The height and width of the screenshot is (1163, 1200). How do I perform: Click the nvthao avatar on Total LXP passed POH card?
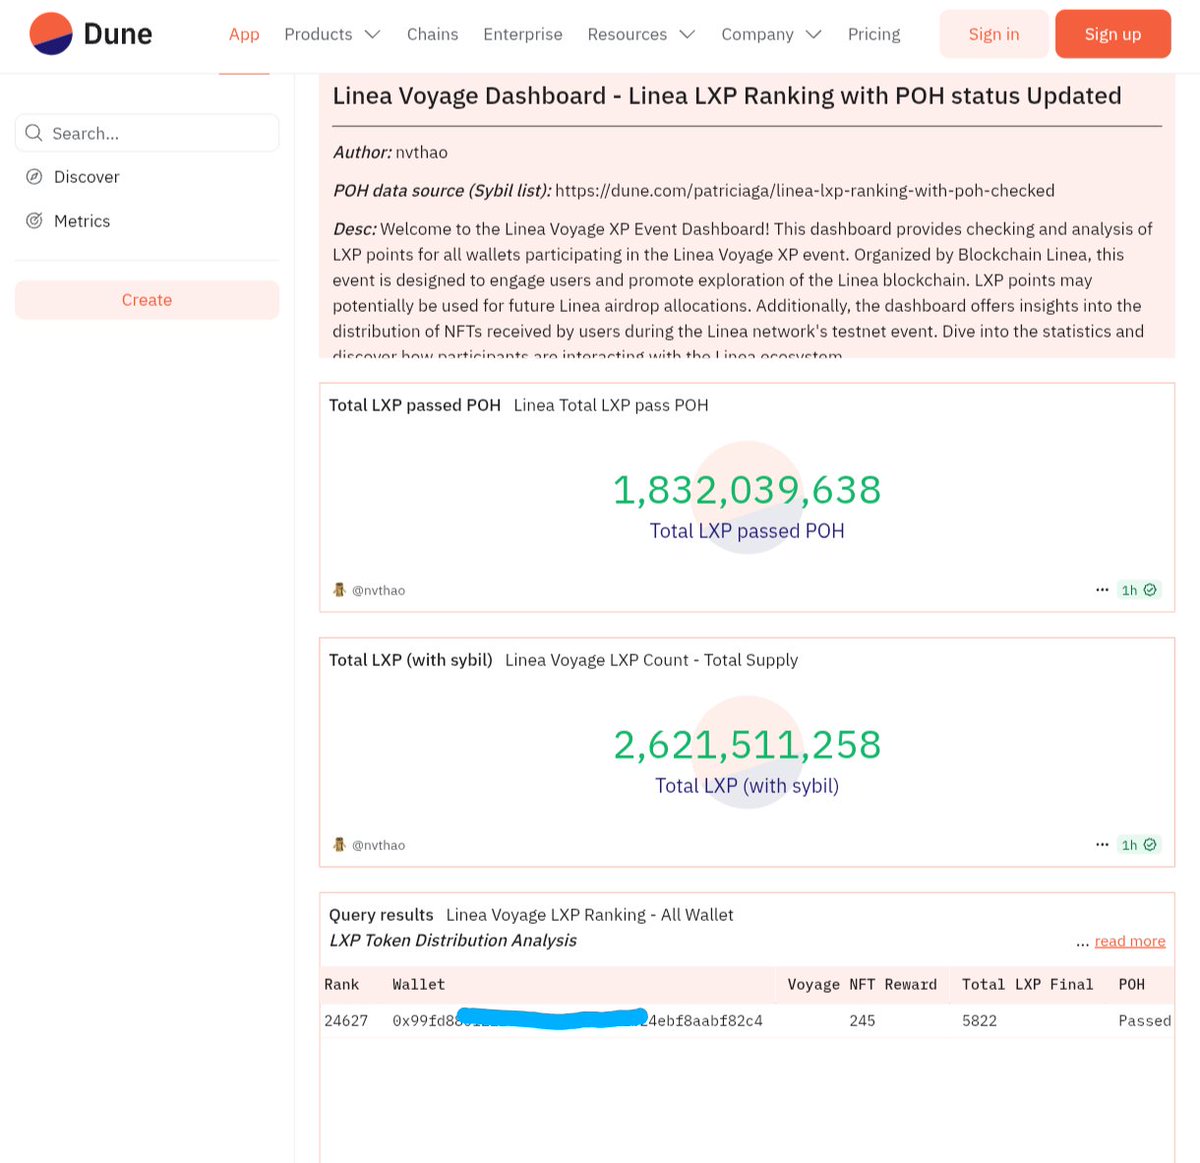(x=339, y=590)
